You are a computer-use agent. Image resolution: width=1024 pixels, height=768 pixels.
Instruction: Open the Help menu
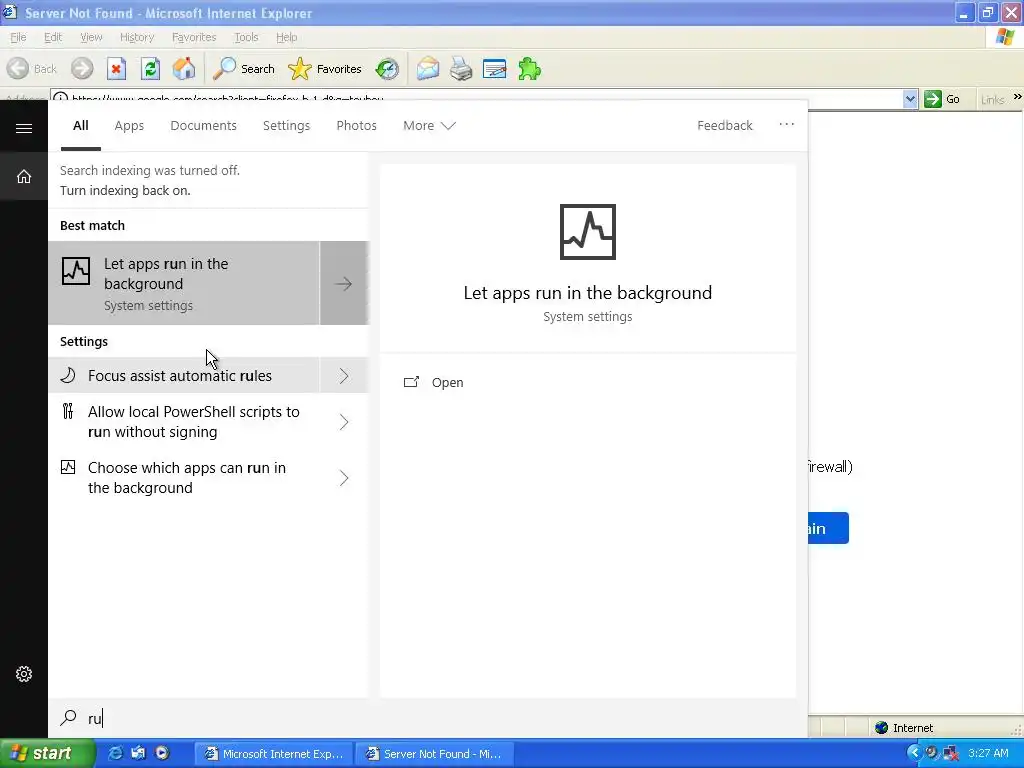(286, 37)
